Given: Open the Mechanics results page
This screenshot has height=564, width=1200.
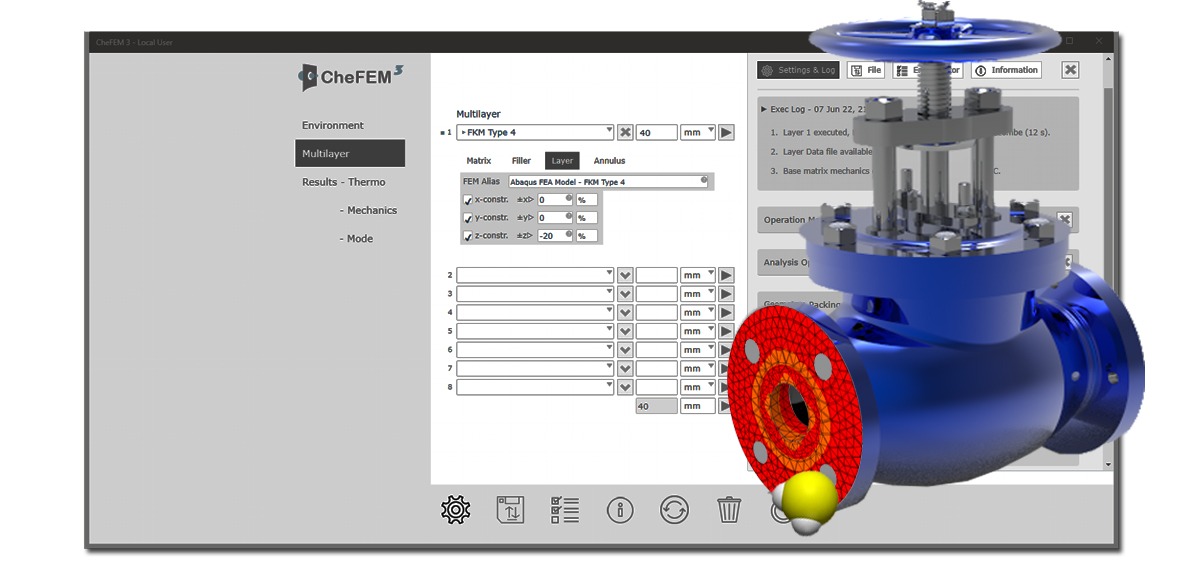Looking at the screenshot, I should pyautogui.click(x=368, y=210).
